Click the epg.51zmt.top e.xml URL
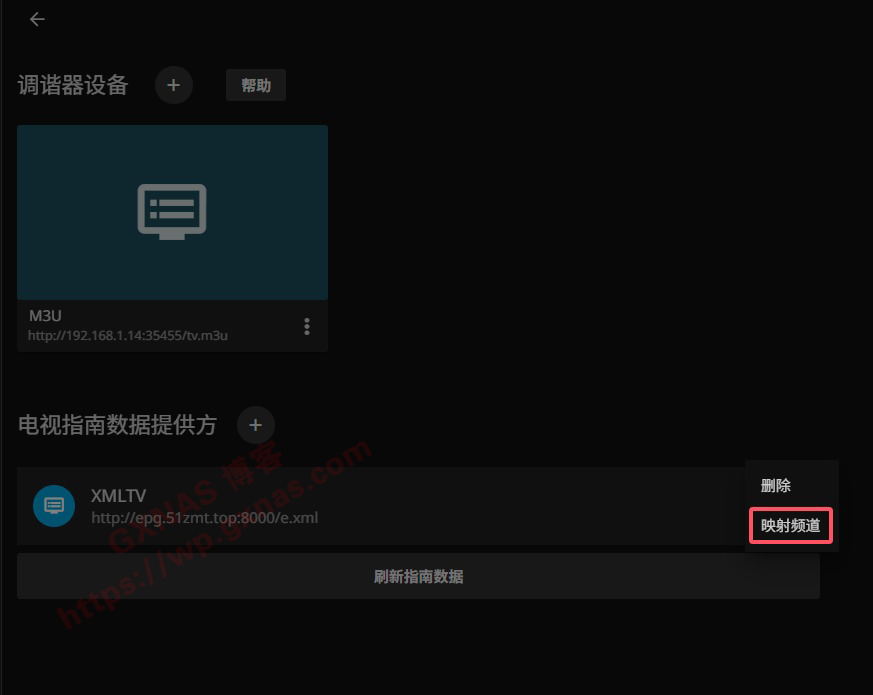Viewport: 873px width, 695px height. pos(204,518)
